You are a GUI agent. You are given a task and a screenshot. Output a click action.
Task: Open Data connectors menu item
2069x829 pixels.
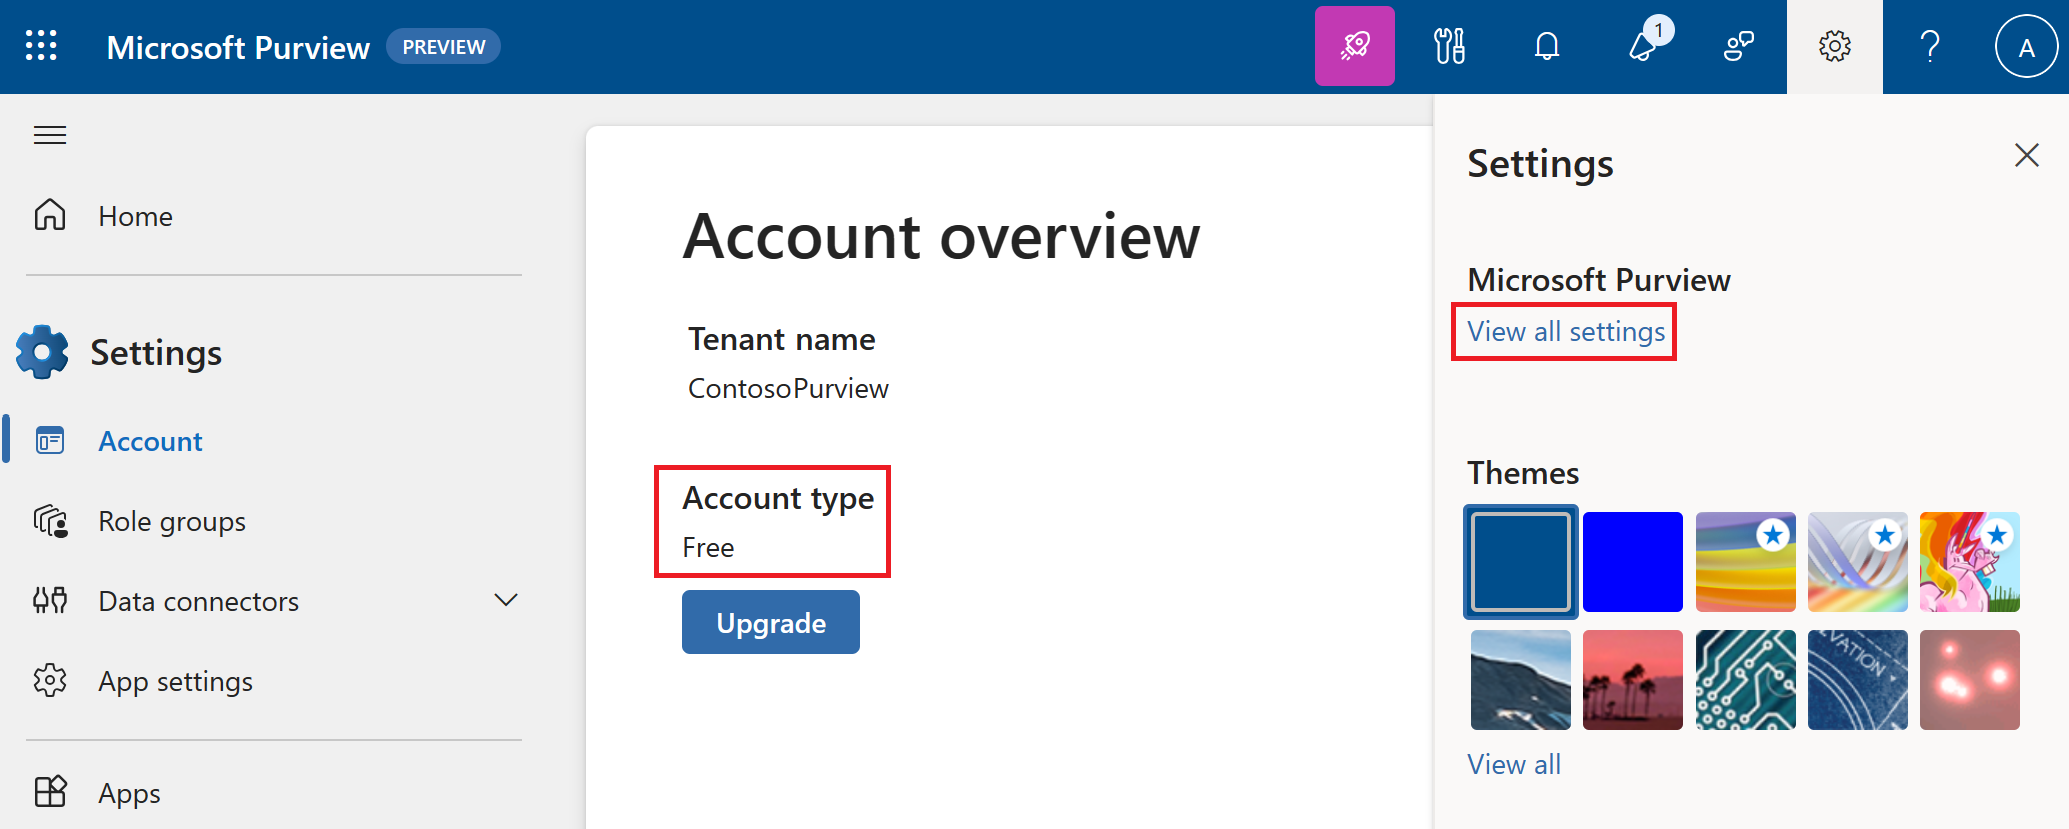pos(198,601)
